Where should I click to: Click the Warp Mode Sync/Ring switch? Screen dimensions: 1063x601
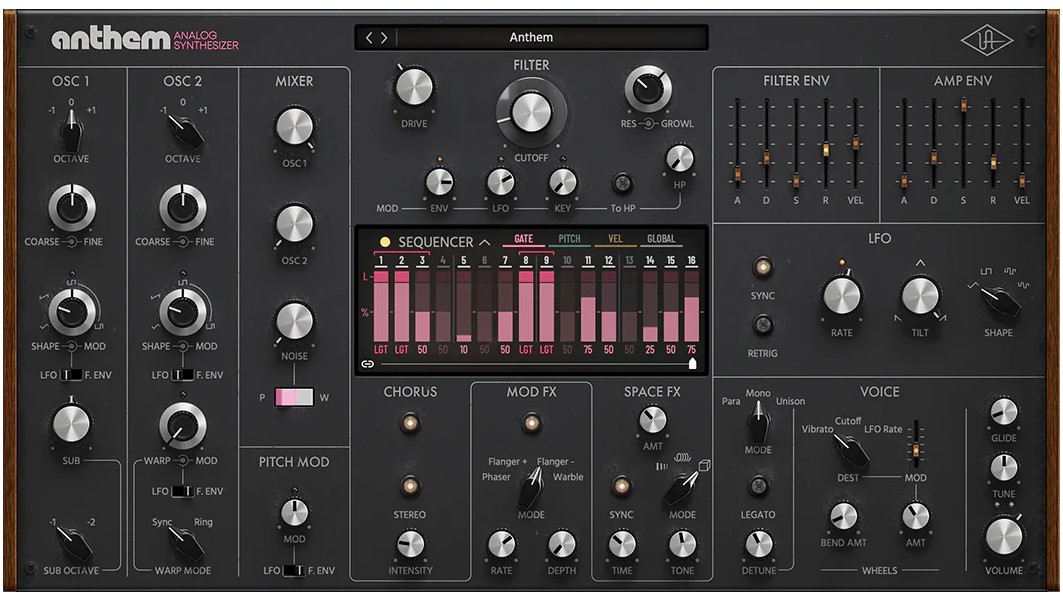(184, 542)
